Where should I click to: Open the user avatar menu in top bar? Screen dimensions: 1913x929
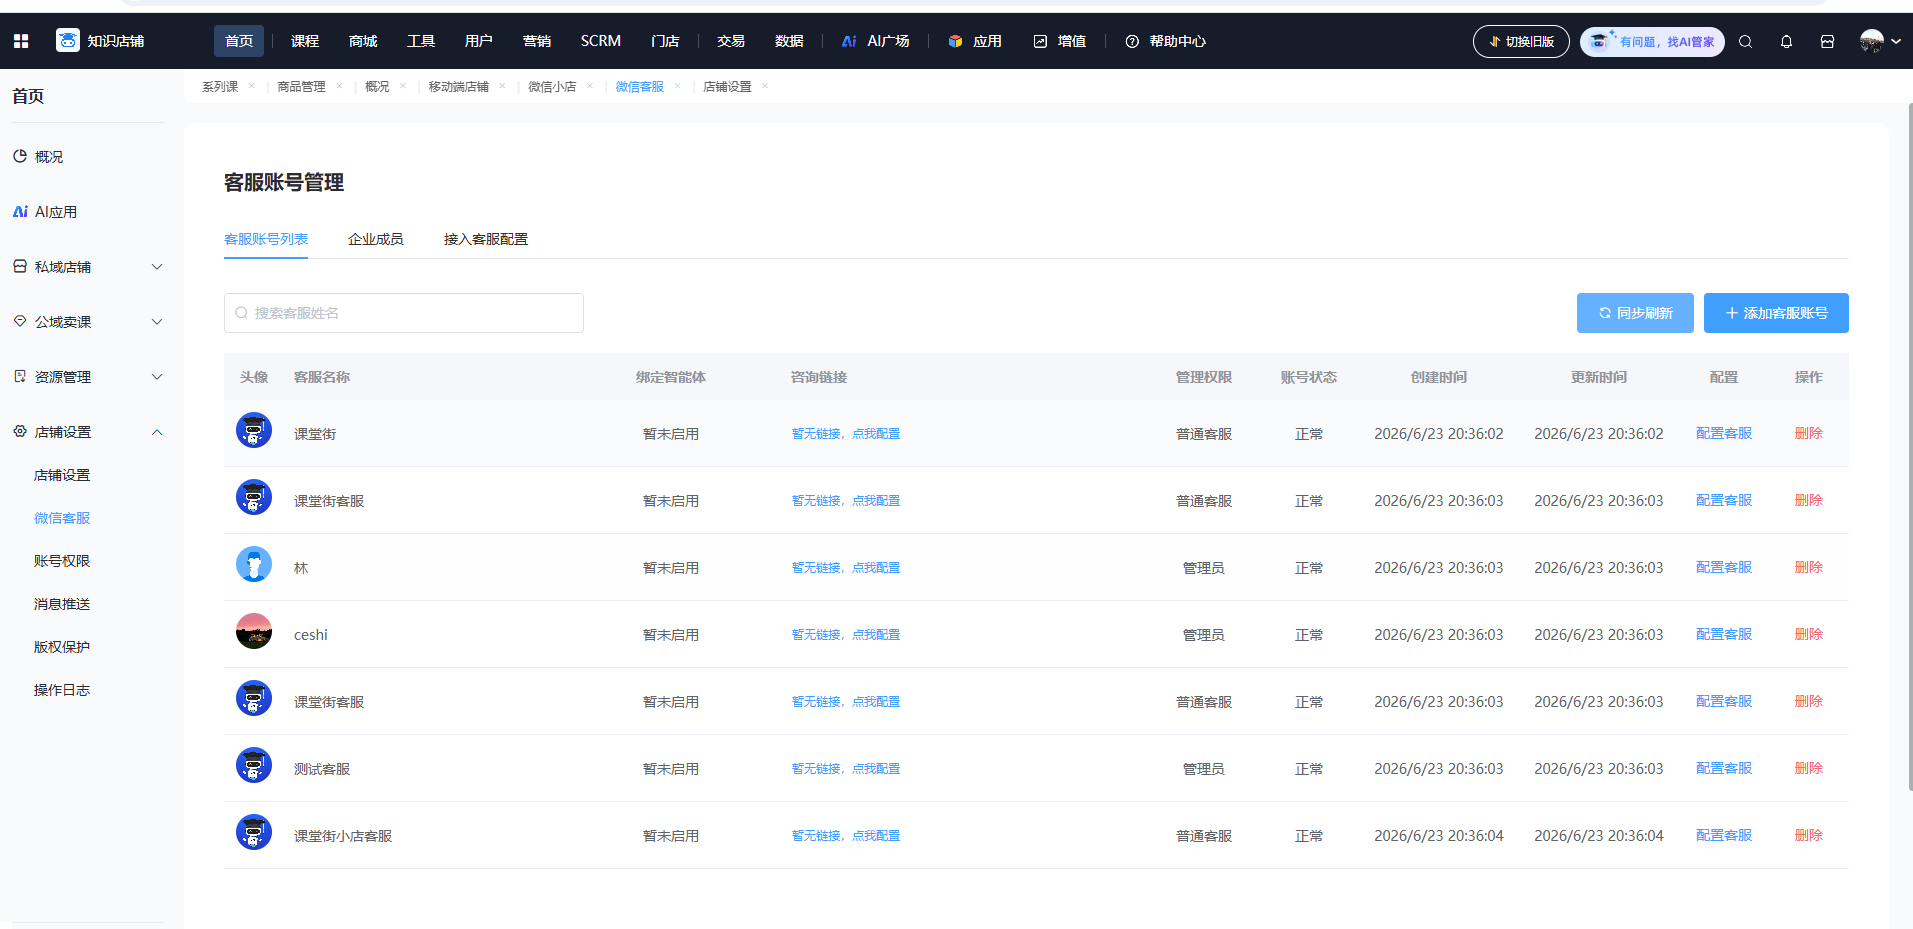point(1872,41)
